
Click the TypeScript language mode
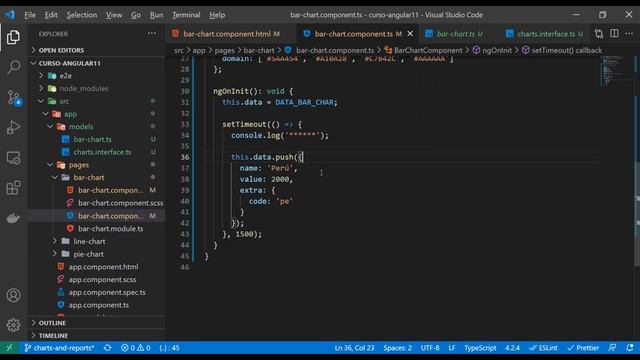click(480, 348)
